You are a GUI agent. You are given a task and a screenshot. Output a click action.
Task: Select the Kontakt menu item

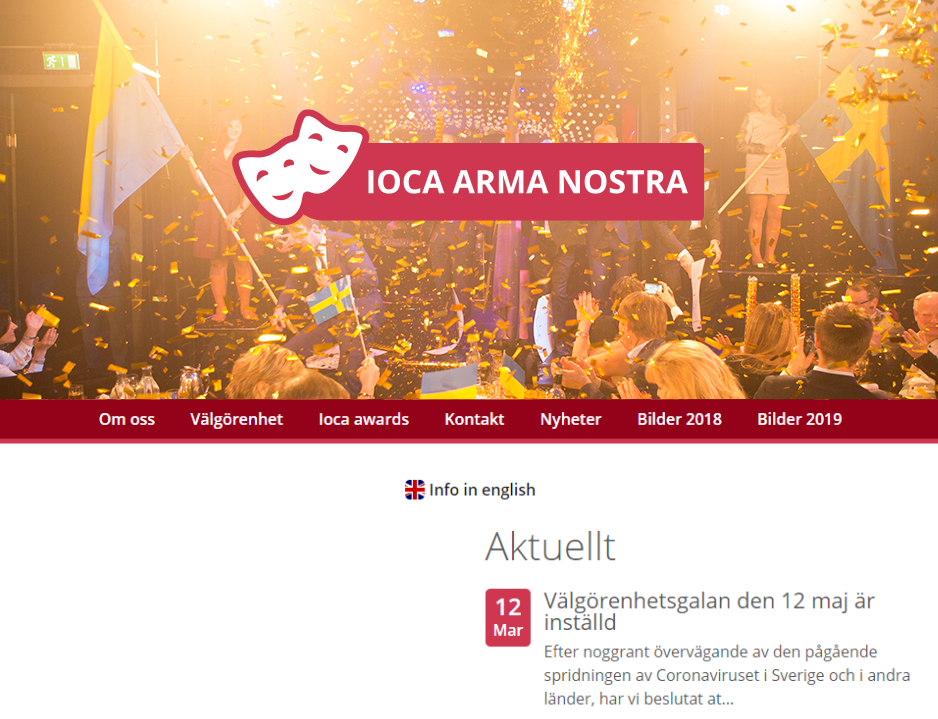point(474,419)
